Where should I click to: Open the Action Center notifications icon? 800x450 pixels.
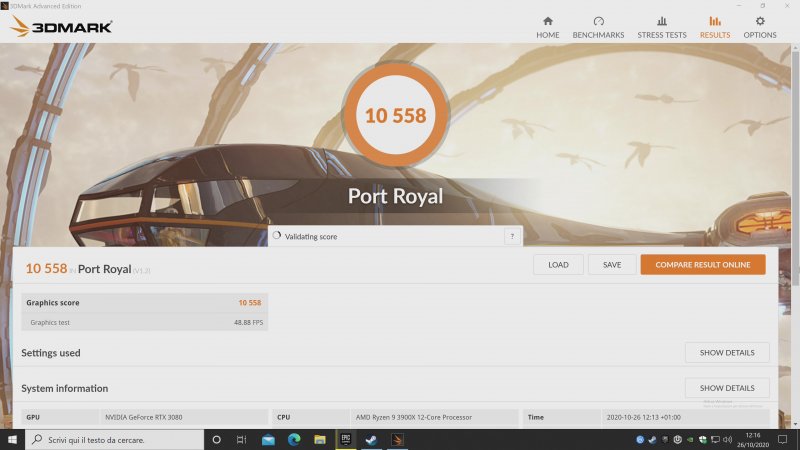click(782, 439)
